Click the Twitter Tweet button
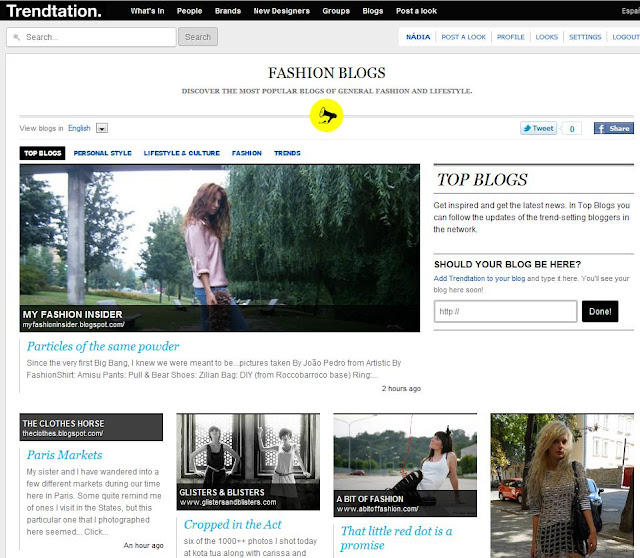 539,128
